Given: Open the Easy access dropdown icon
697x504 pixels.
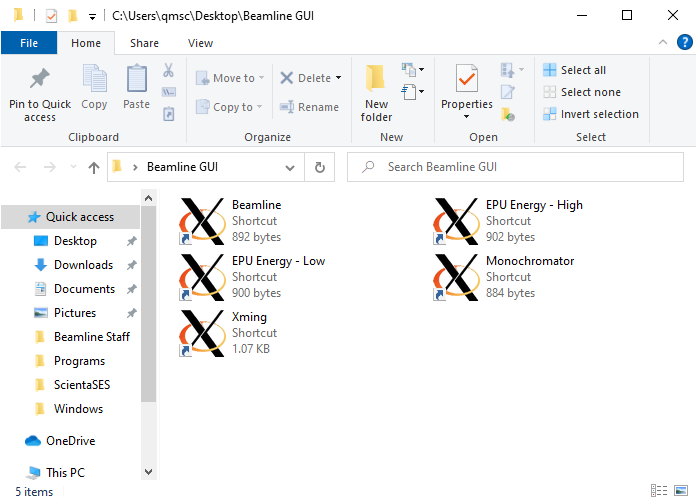Looking at the screenshot, I should click(x=413, y=92).
